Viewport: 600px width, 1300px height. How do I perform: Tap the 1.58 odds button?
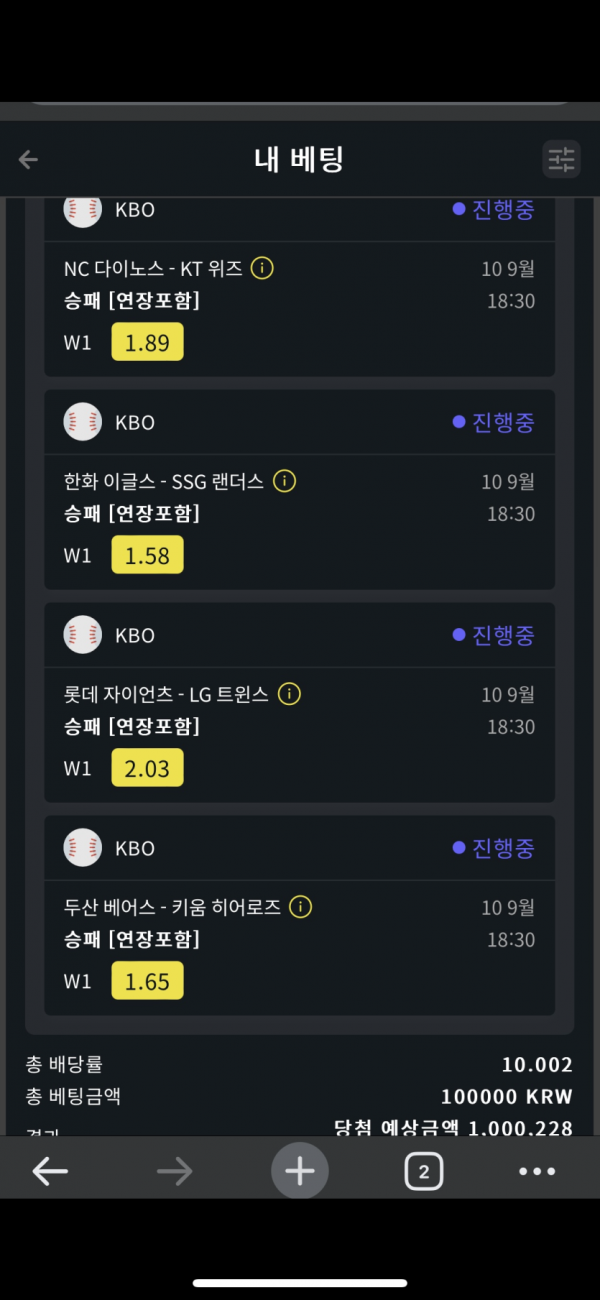(x=147, y=555)
